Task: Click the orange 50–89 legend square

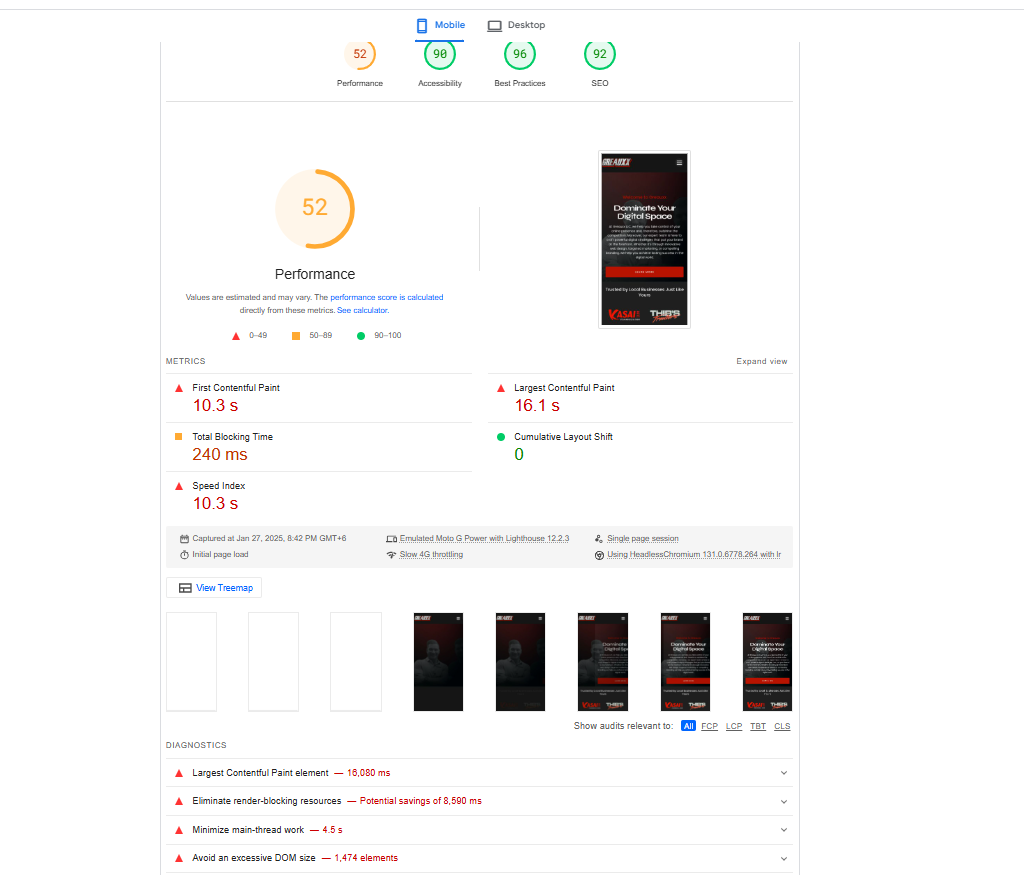Action: coord(295,335)
